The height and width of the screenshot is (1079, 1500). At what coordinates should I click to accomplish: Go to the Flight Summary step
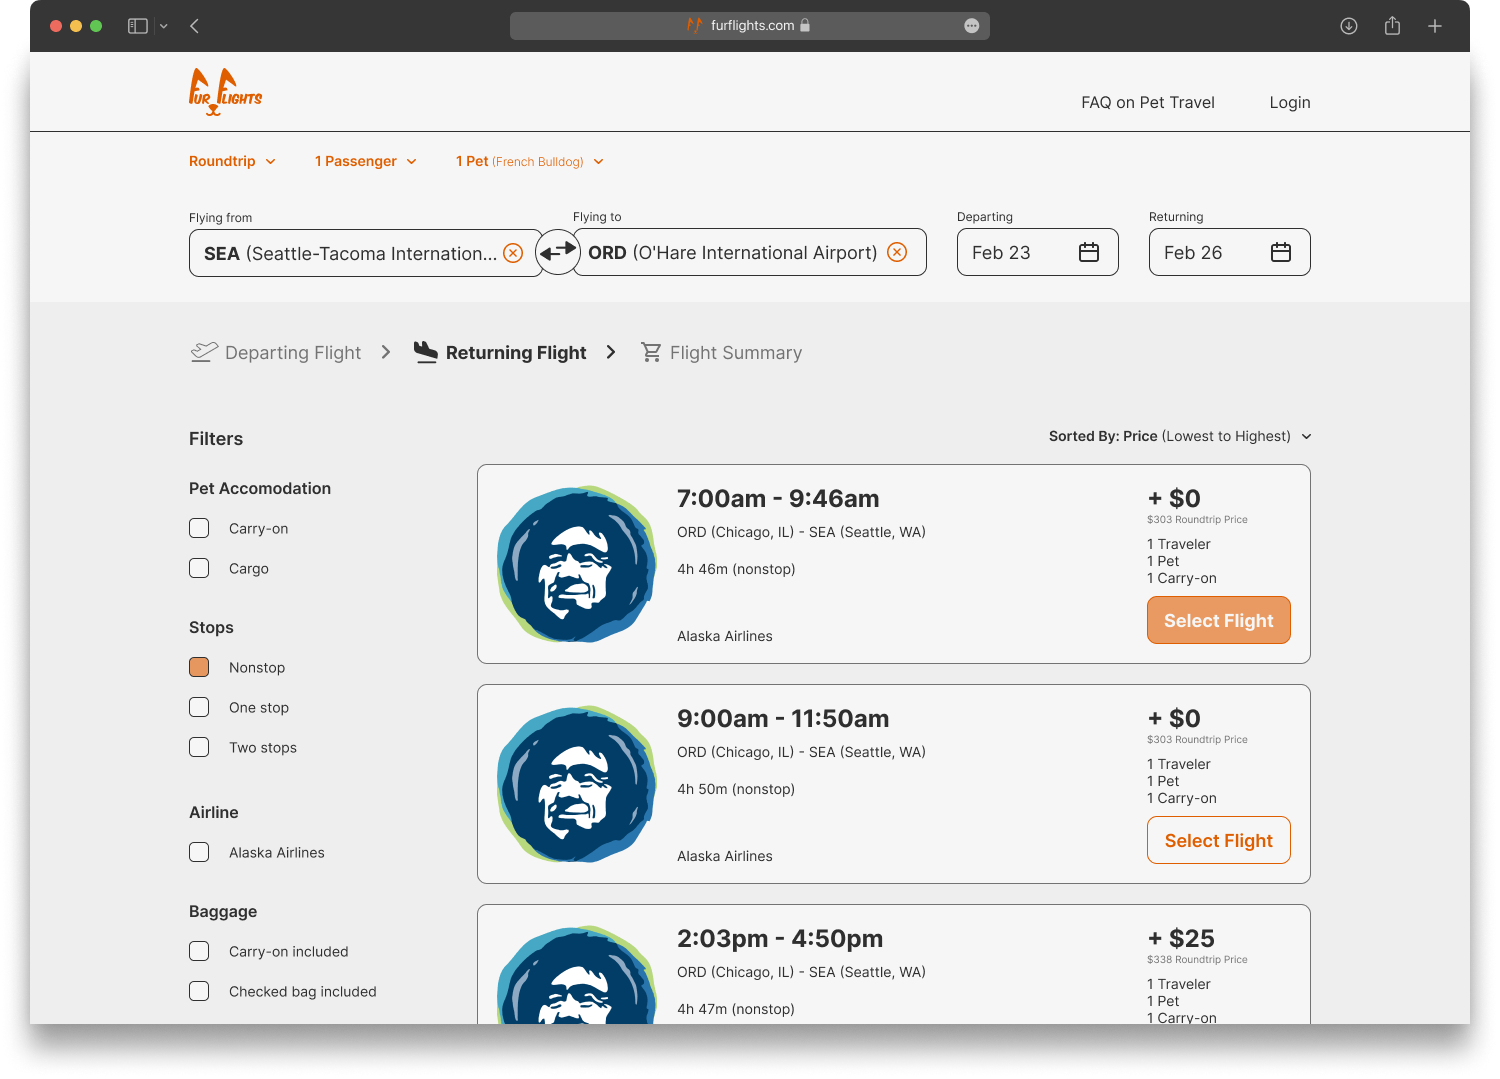tap(721, 352)
